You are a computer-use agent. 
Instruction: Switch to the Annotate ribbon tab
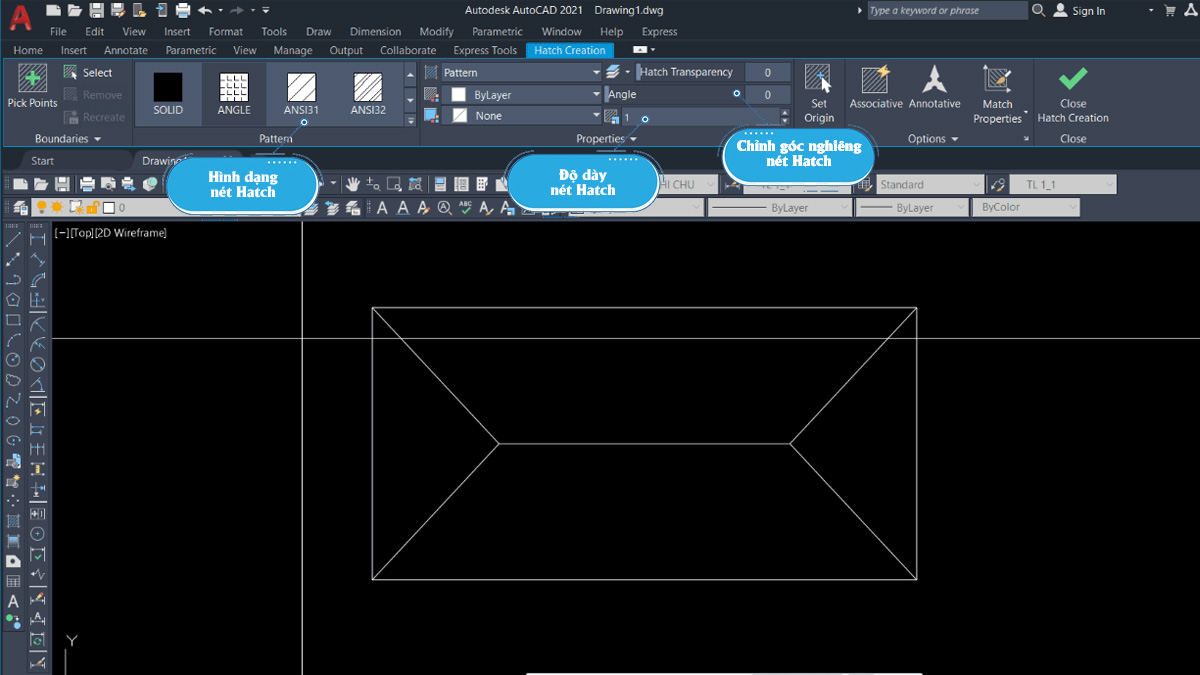click(126, 50)
